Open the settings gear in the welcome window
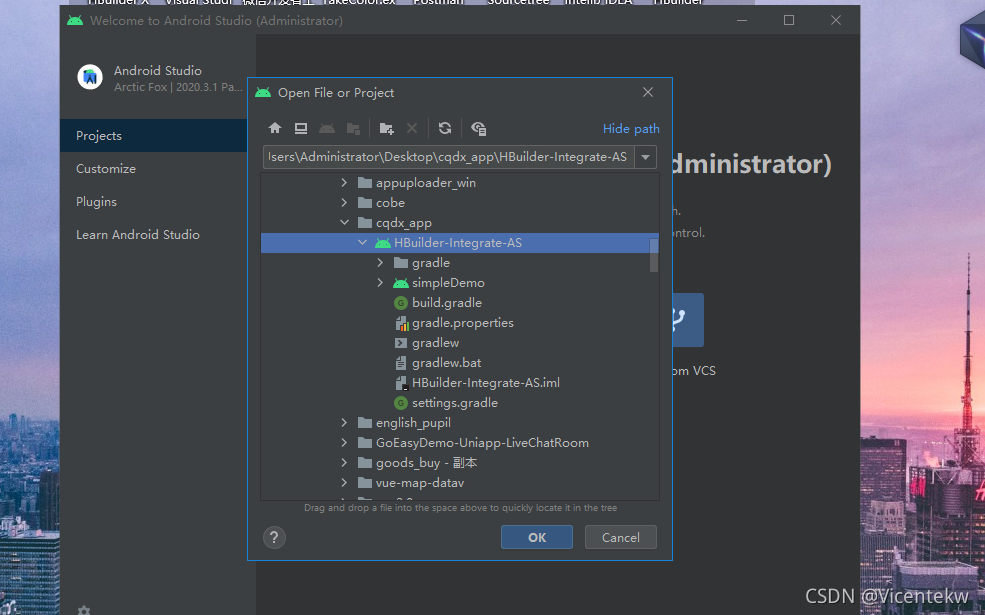The image size is (985, 615). point(84,610)
